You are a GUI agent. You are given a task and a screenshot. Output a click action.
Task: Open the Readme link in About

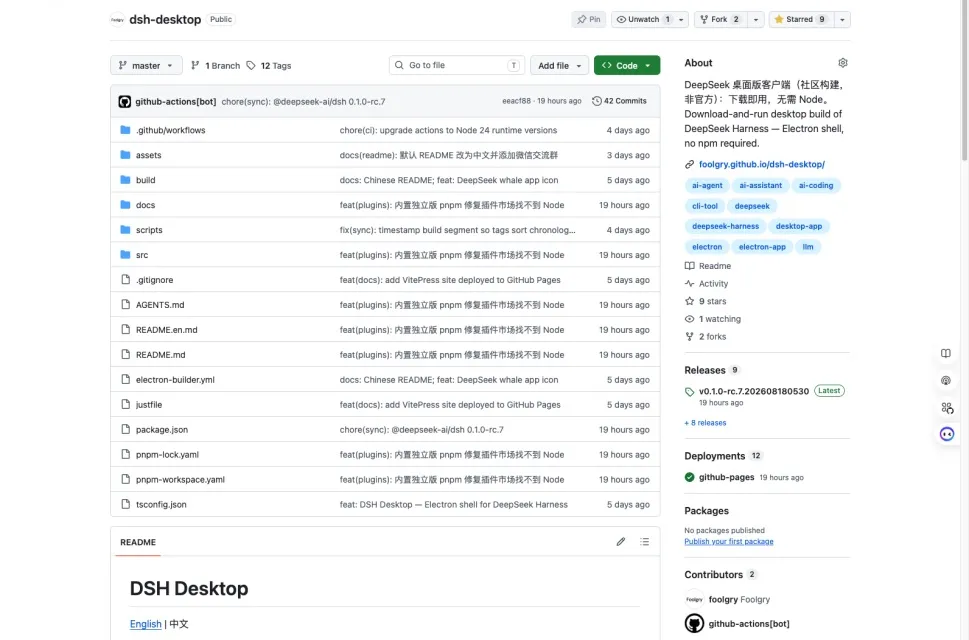[708, 266]
